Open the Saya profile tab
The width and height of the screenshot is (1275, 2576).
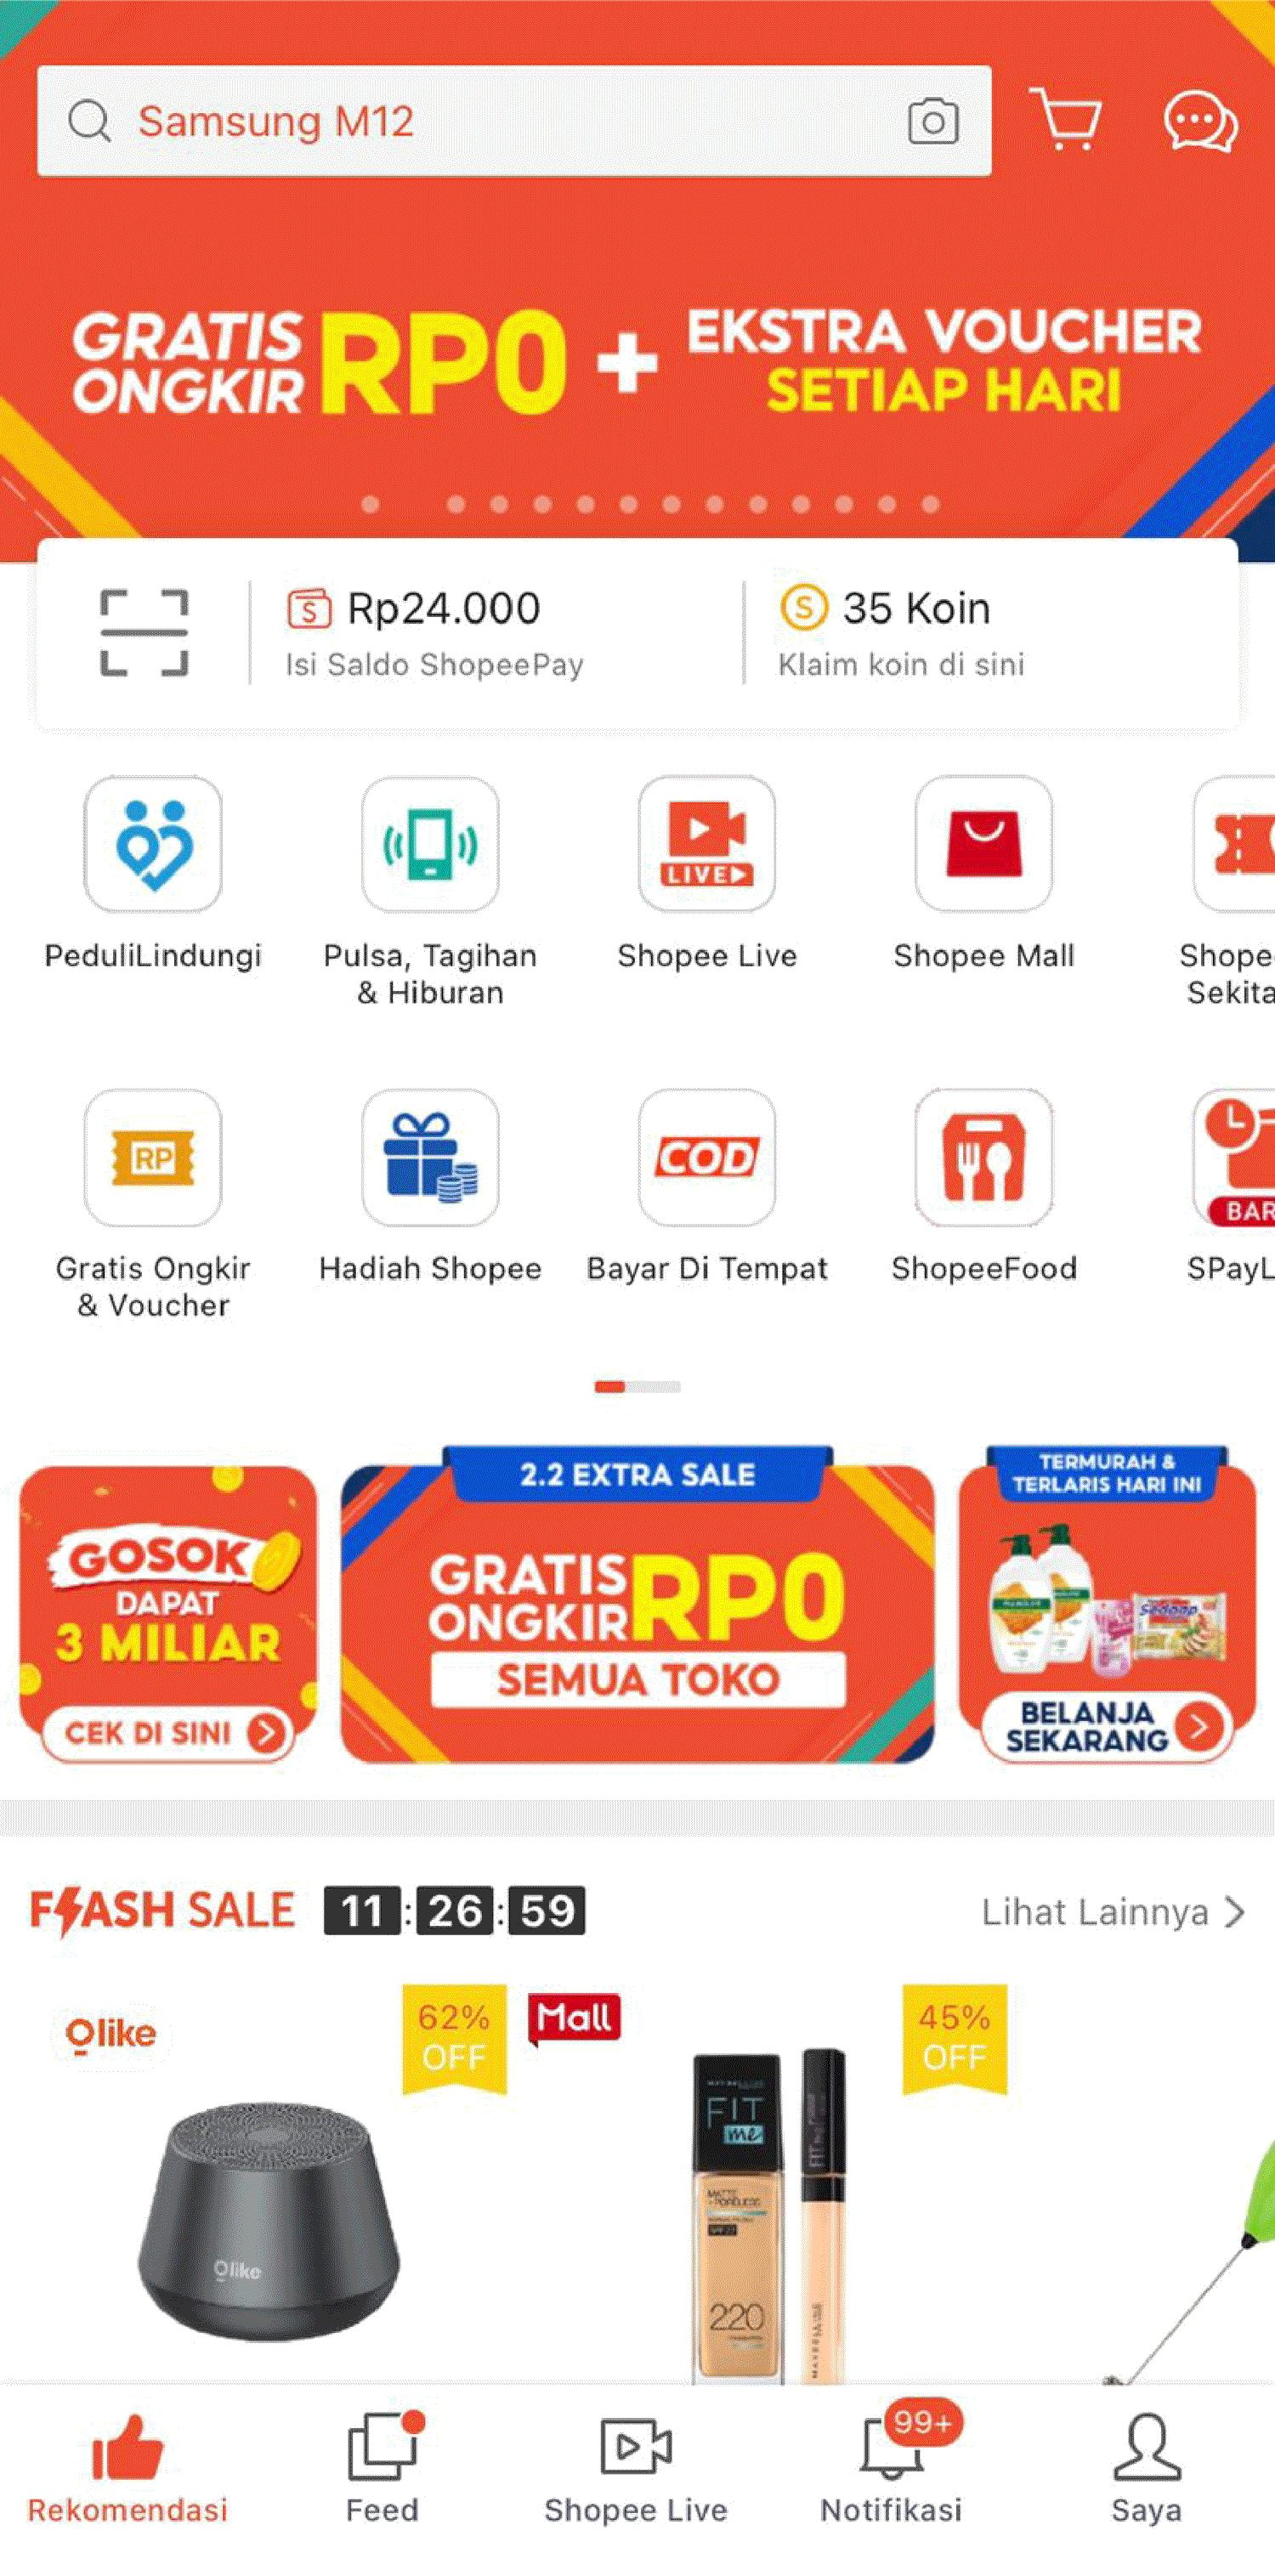1147,2467
